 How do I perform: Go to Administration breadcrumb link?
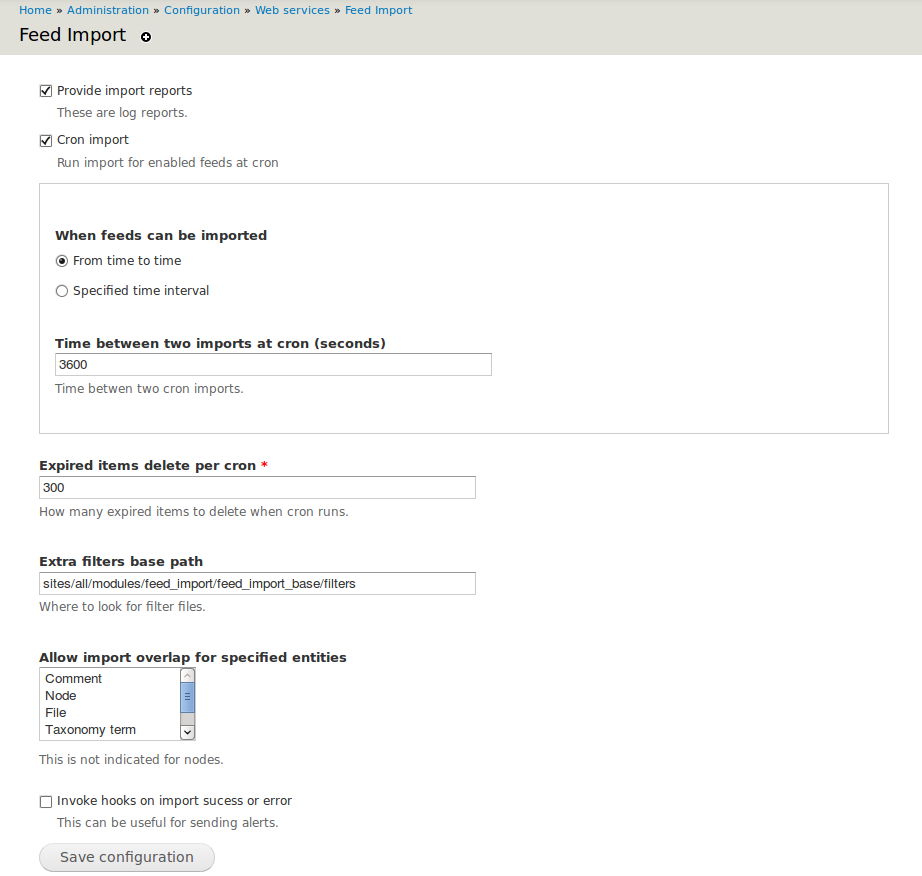click(108, 10)
